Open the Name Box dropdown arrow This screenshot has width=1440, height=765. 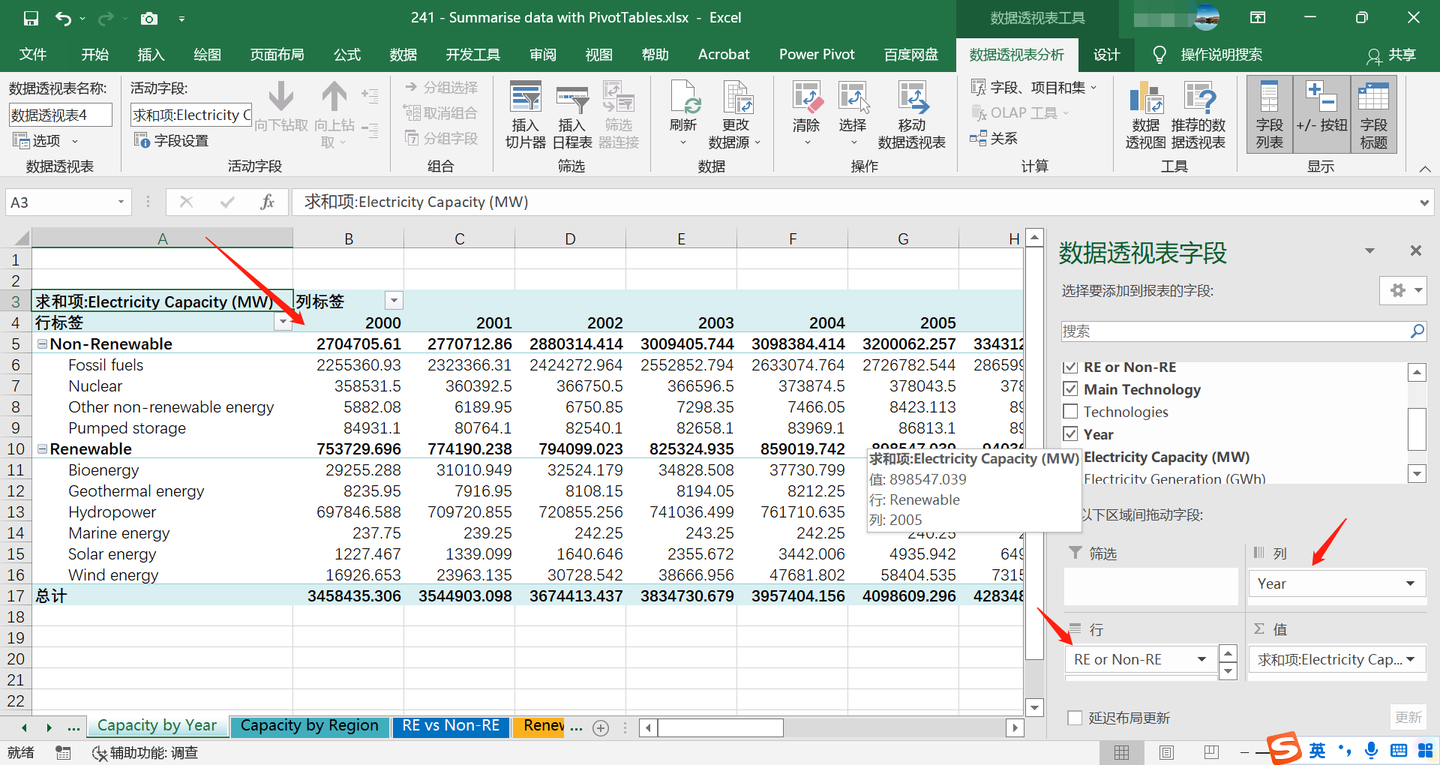click(x=121, y=202)
